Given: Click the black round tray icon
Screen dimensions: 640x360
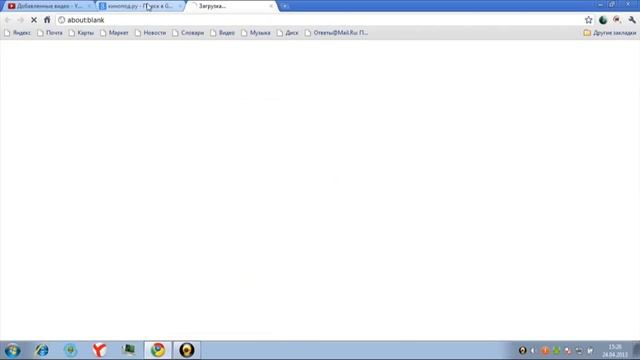Looking at the screenshot, I should (522, 350).
